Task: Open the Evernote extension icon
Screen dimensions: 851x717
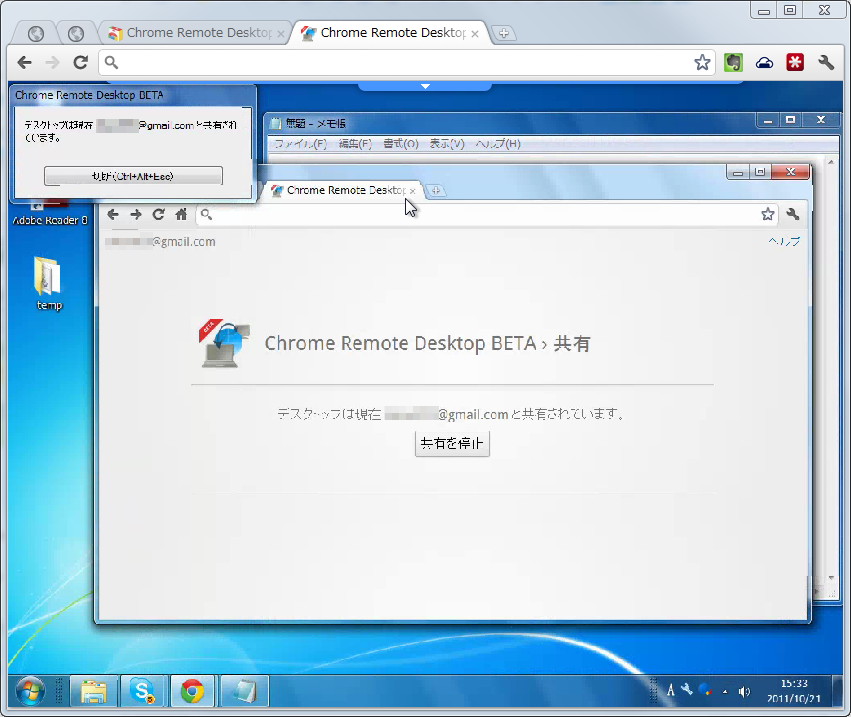Action: pyautogui.click(x=733, y=62)
